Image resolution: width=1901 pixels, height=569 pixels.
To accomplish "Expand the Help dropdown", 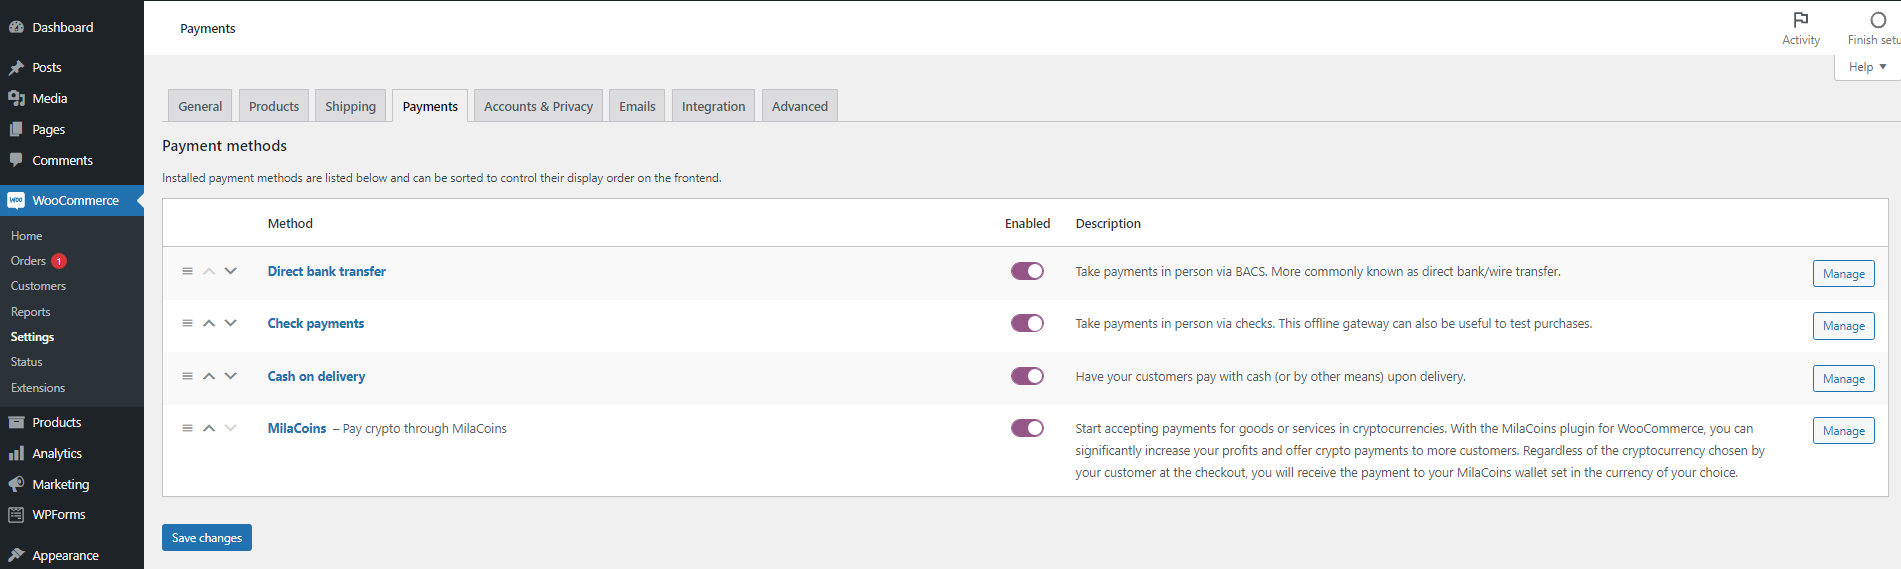I will tap(1867, 67).
